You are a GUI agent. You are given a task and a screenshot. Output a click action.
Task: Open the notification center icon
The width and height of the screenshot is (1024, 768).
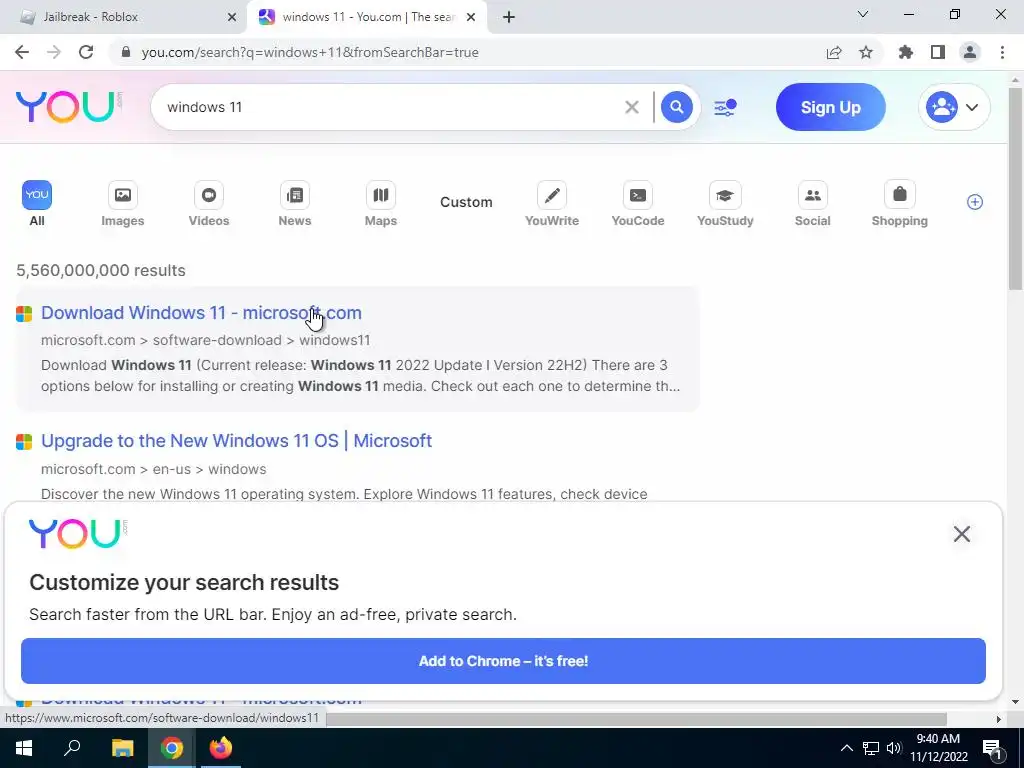[992, 748]
